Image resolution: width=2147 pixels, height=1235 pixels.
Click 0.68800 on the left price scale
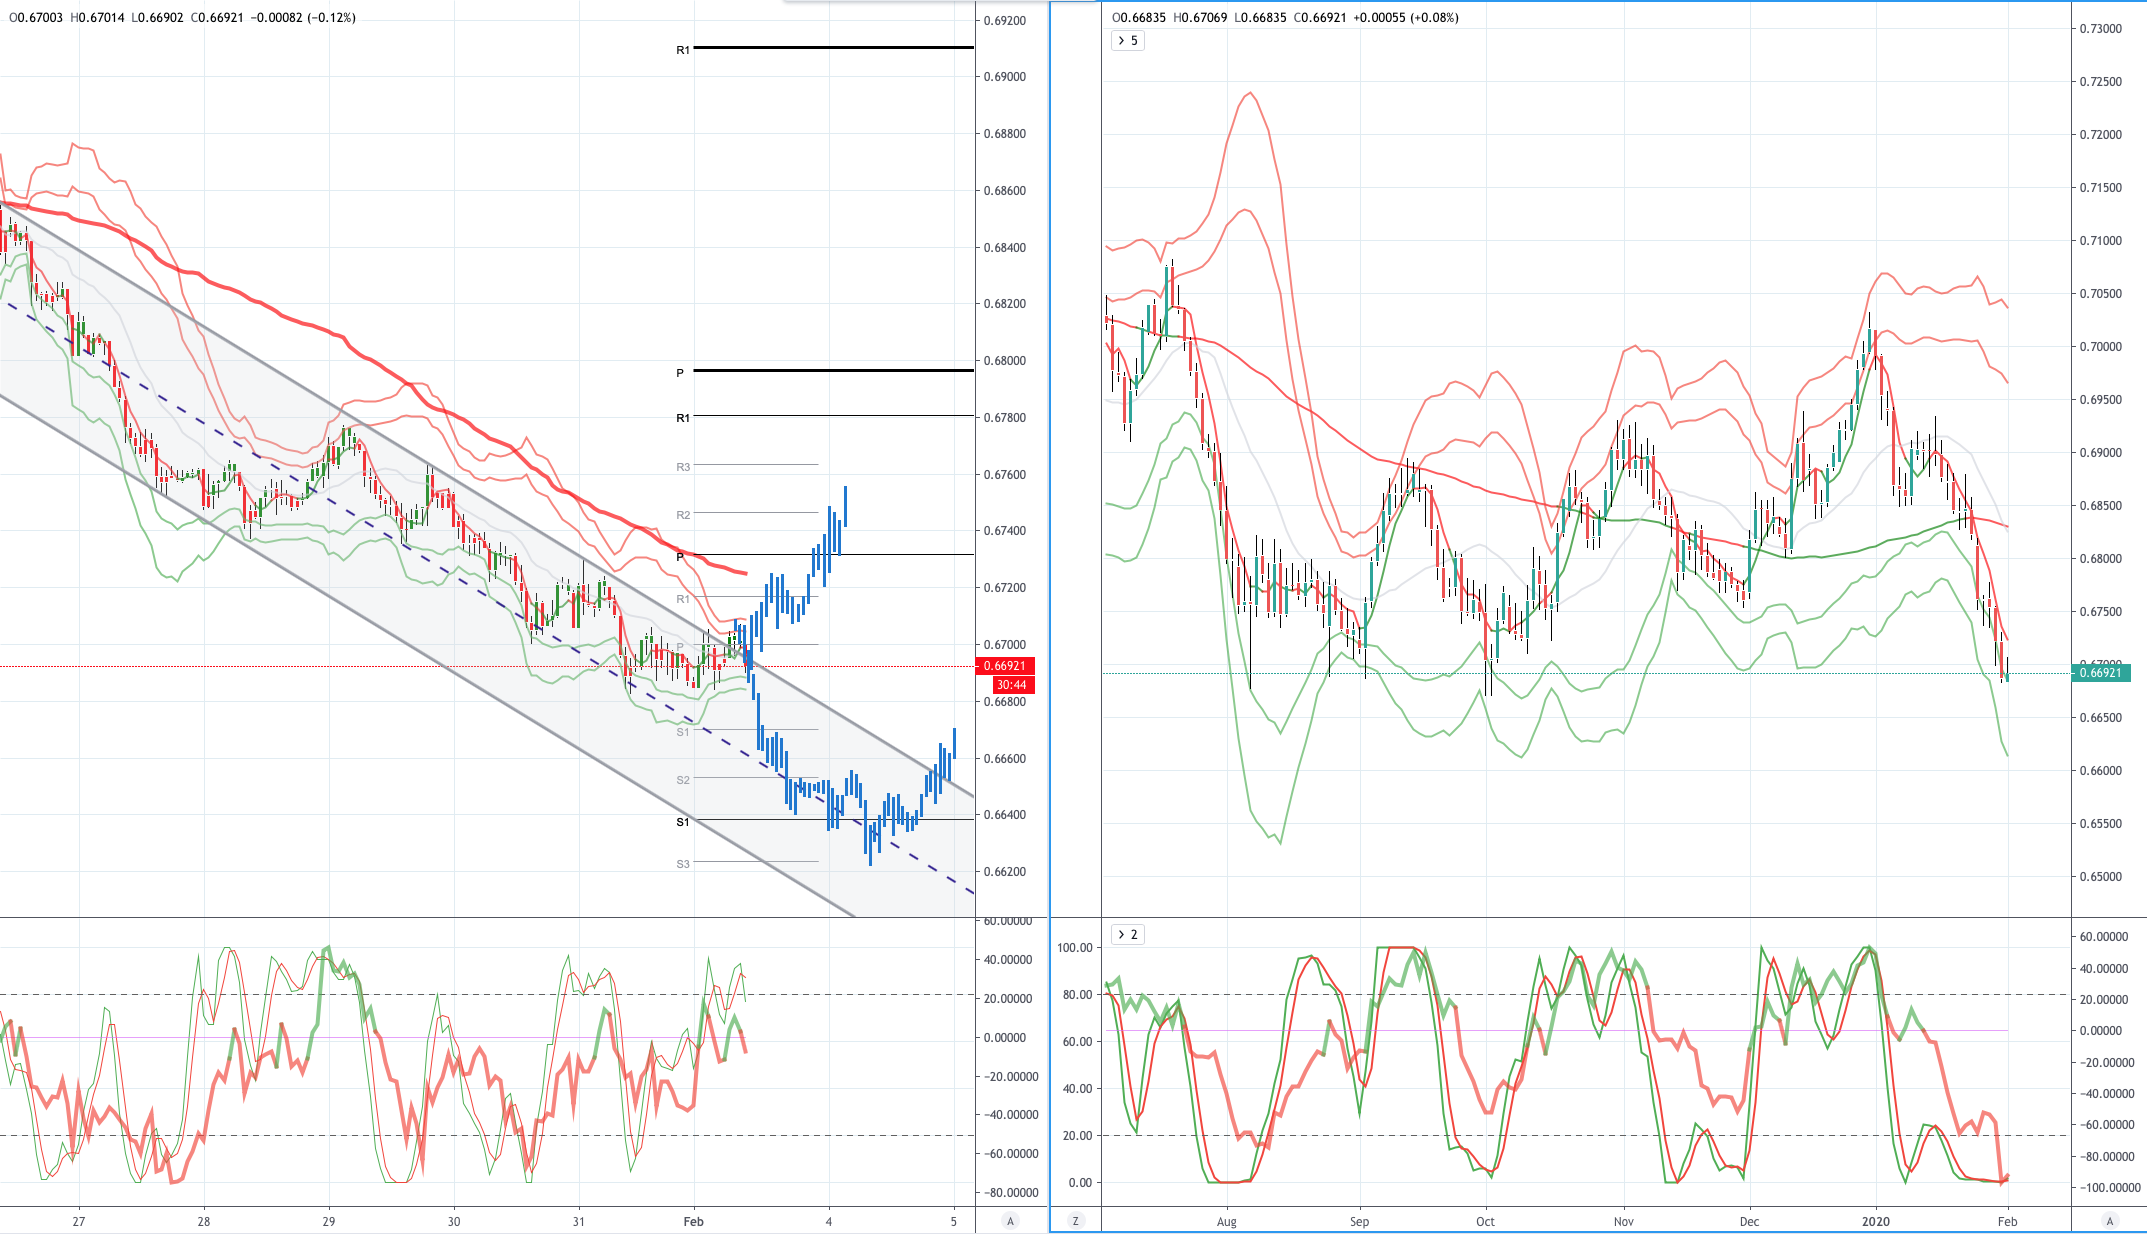tap(1005, 134)
